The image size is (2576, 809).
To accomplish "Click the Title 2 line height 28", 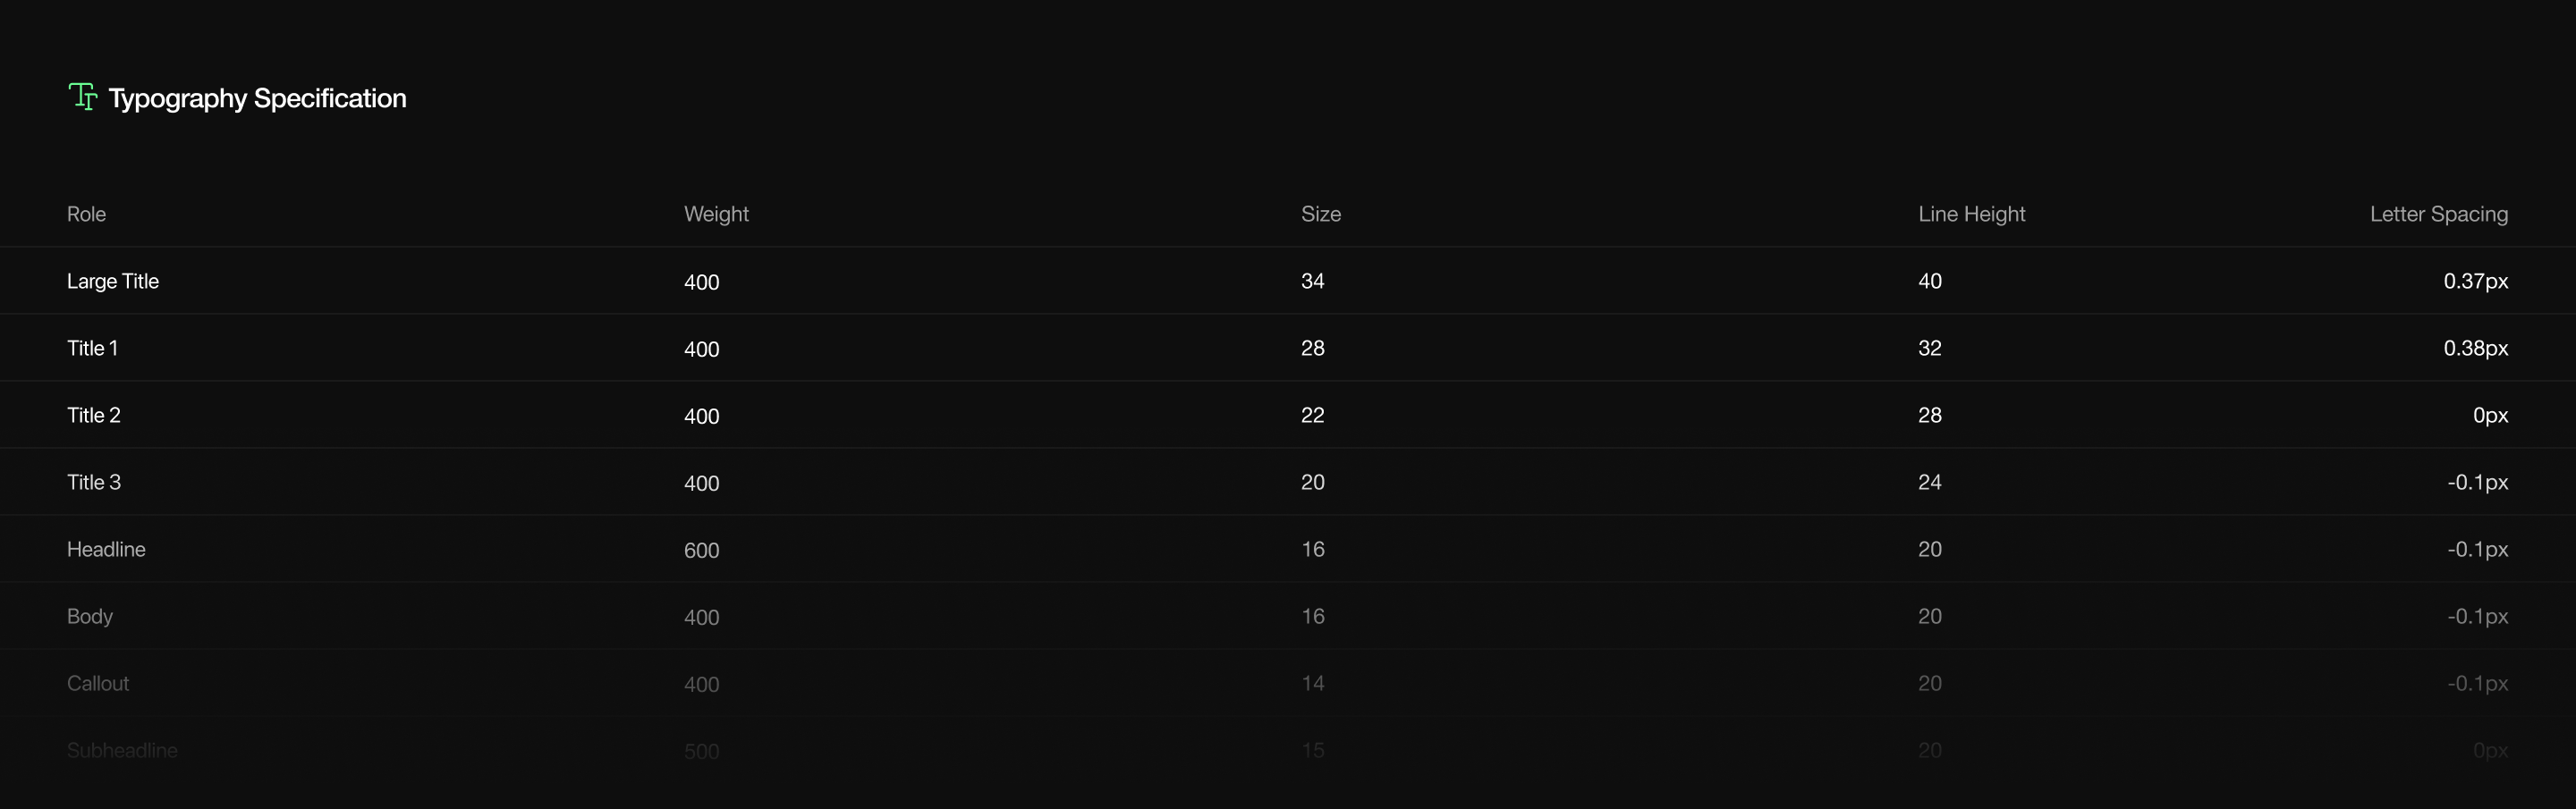I will click(x=1929, y=415).
